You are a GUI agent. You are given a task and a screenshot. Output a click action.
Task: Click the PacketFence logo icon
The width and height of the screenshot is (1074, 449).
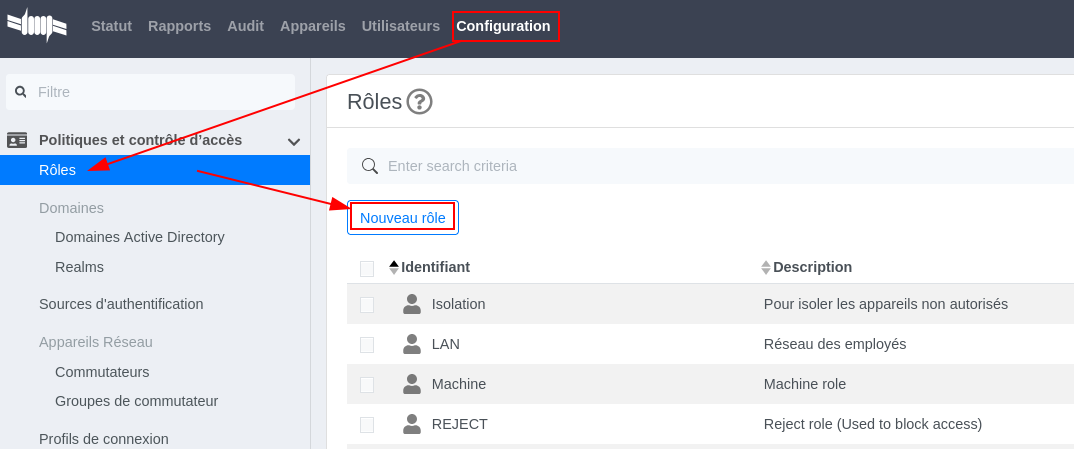(x=37, y=26)
